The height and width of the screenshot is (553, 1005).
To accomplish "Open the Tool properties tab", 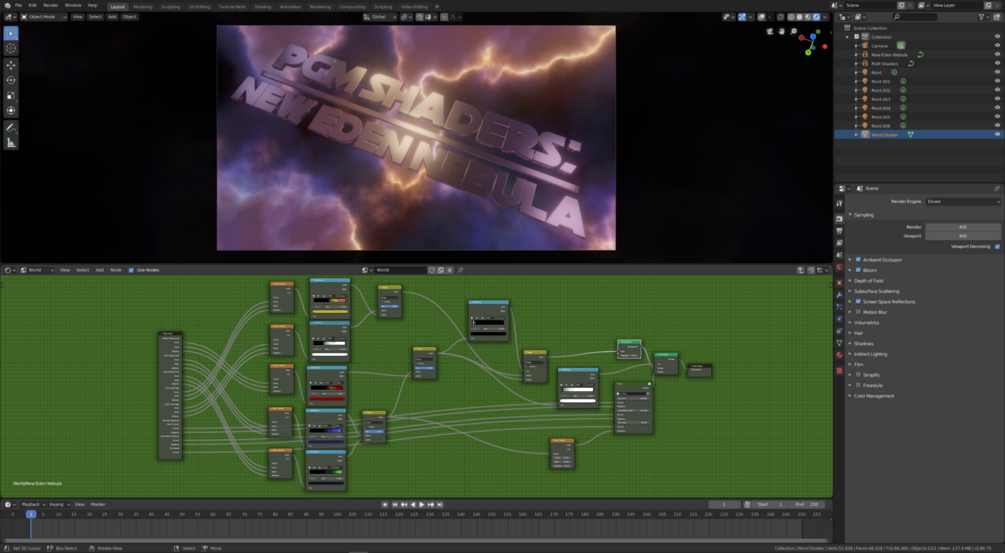I will point(839,203).
